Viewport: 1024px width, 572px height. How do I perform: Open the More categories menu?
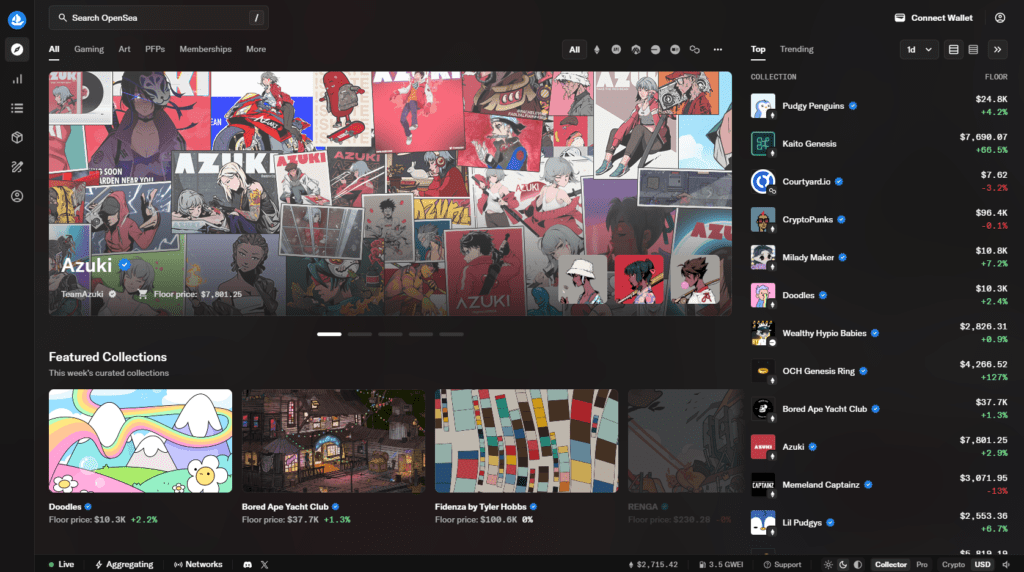256,50
